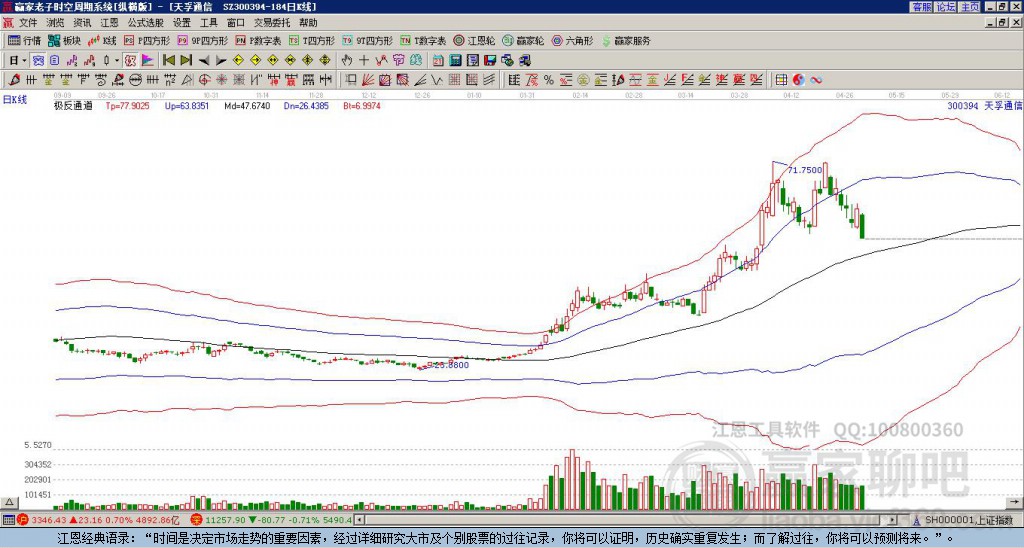The image size is (1024, 548).
Task: Click the gold 金 circle icon
Action: pos(583,80)
